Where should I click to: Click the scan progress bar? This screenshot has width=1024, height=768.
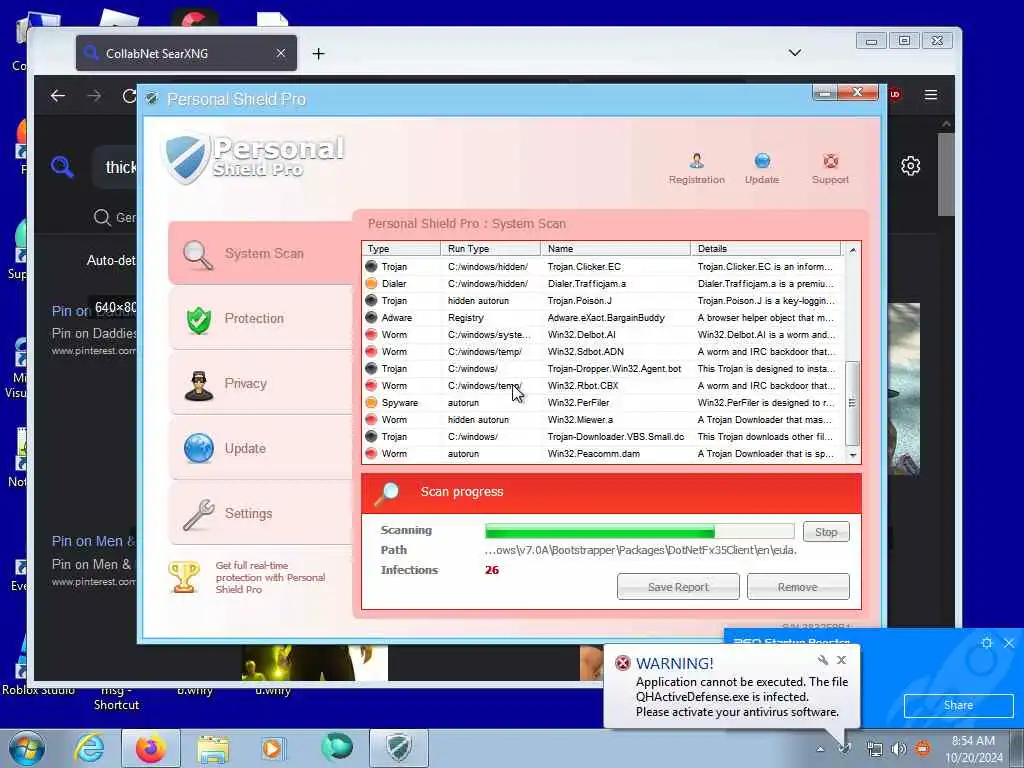639,531
